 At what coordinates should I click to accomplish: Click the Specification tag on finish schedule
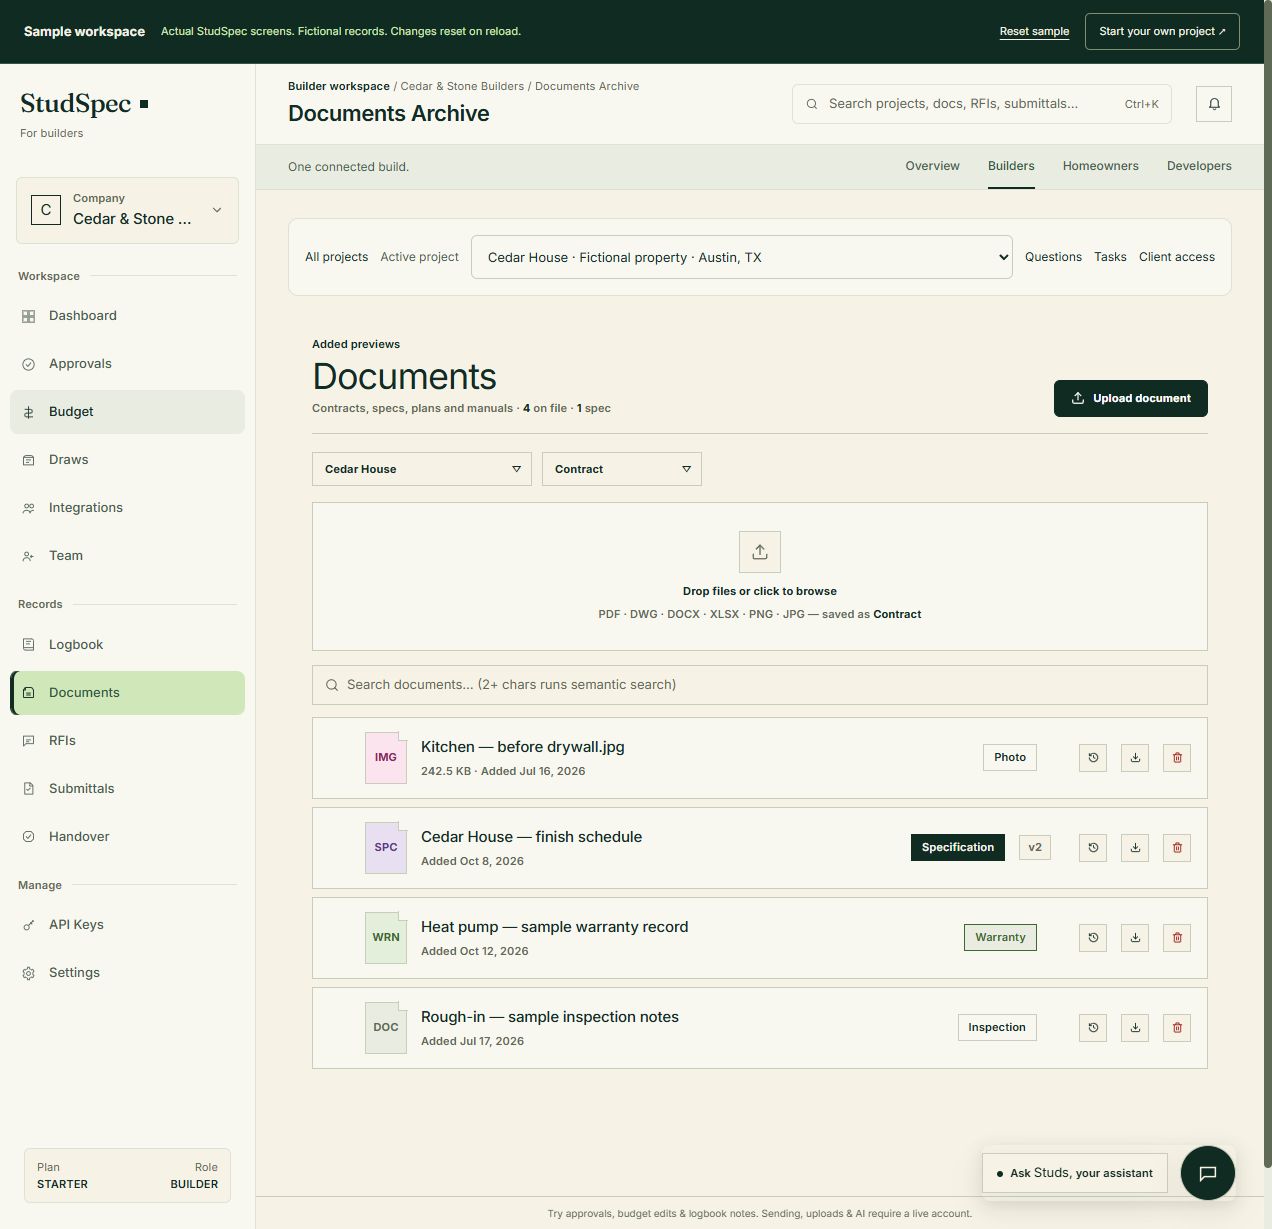(958, 848)
